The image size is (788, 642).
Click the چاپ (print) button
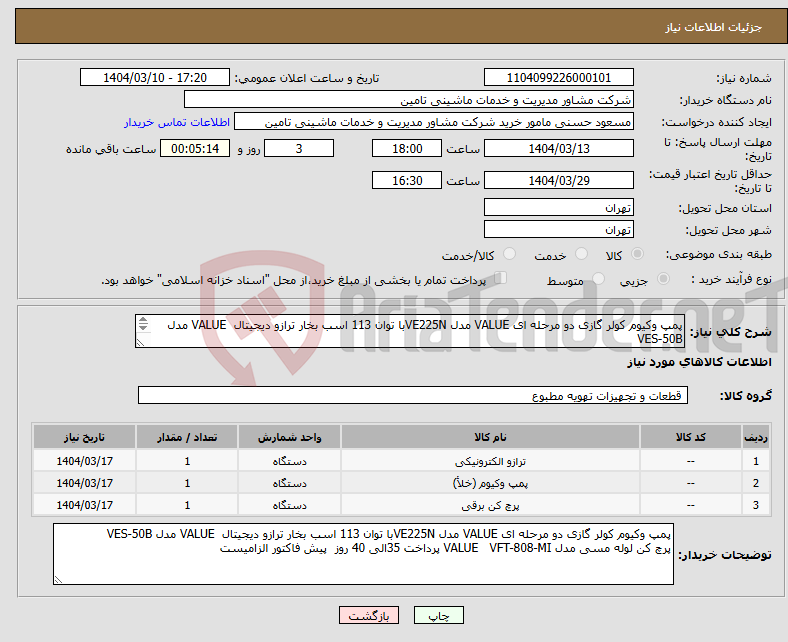438,616
